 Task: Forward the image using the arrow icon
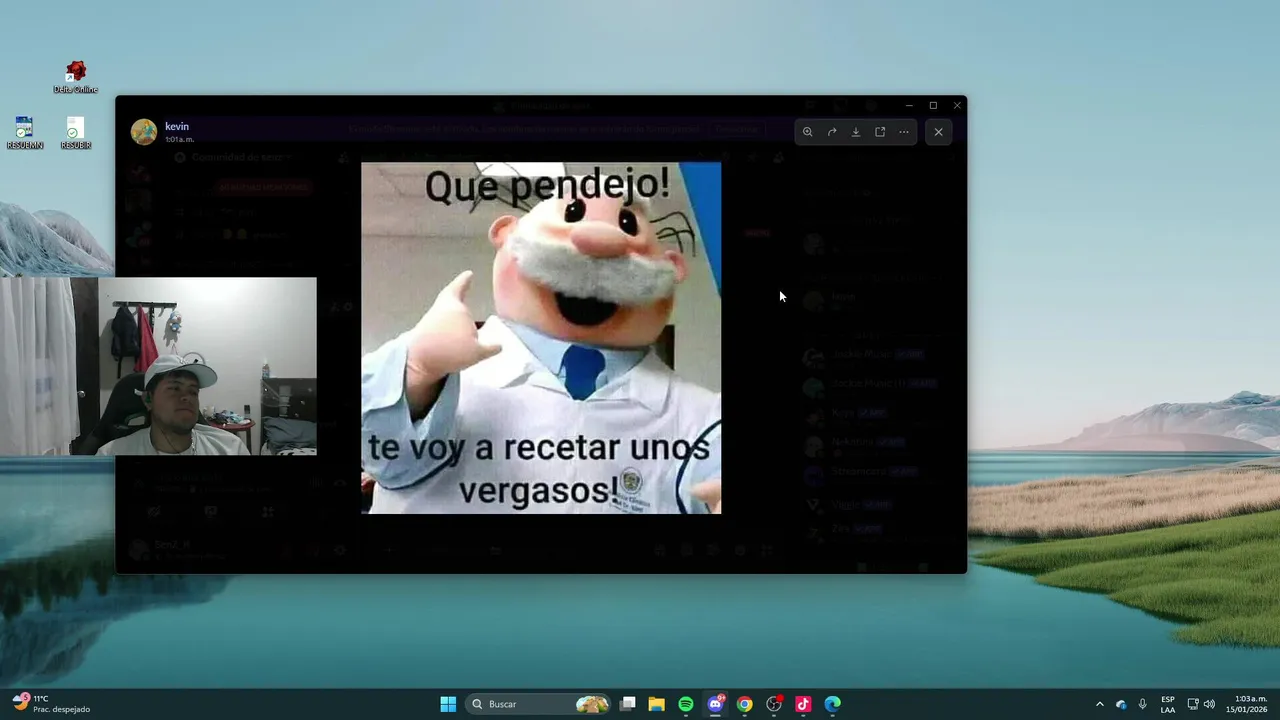tap(832, 132)
